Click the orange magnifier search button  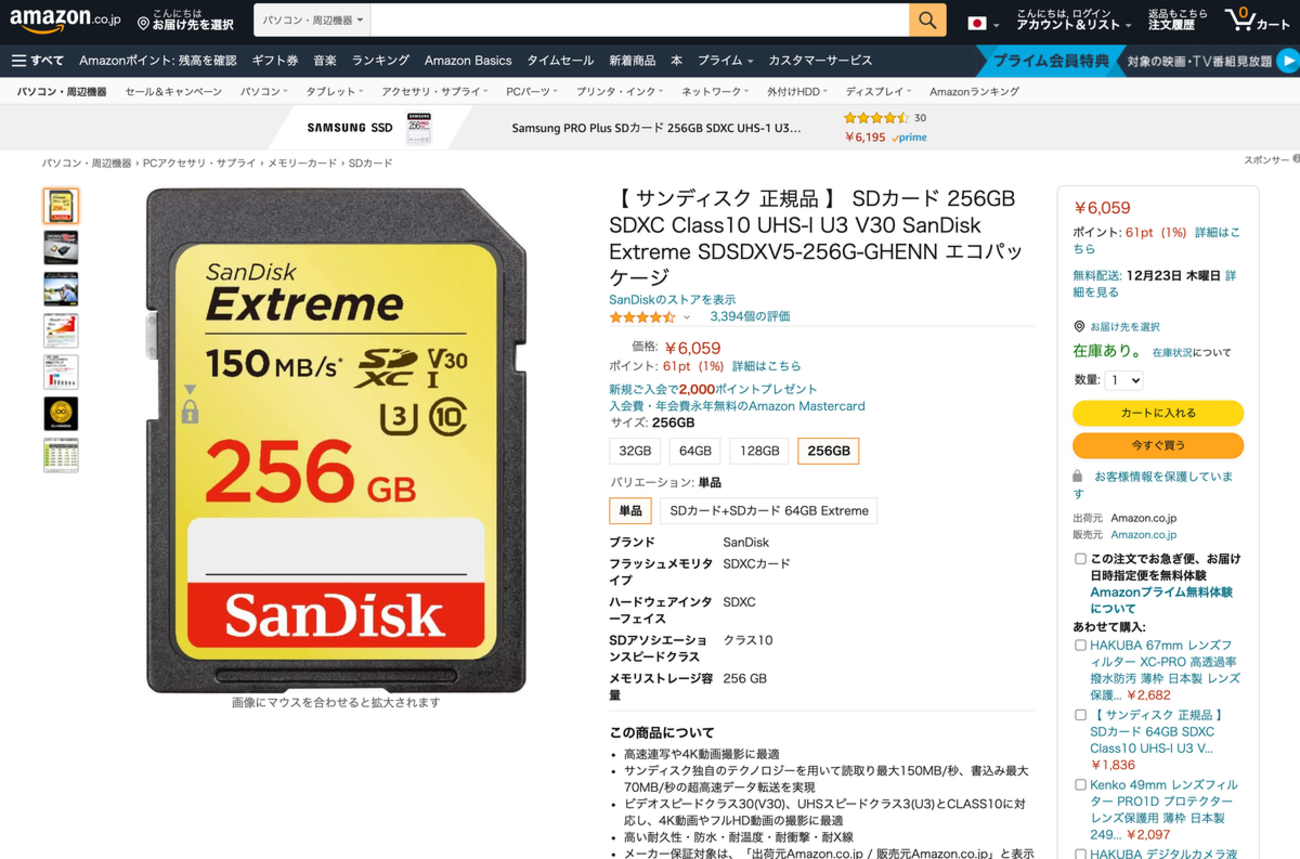click(x=927, y=20)
